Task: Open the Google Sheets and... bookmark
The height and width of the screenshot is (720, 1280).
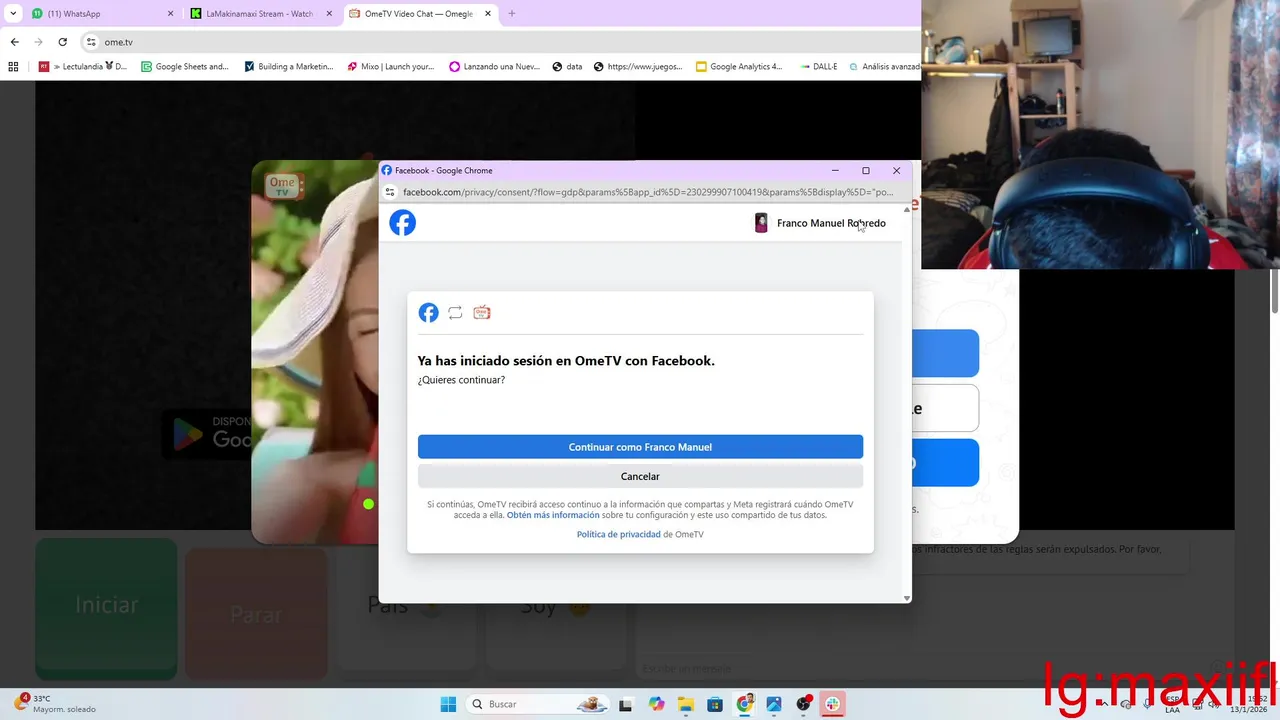Action: [185, 67]
